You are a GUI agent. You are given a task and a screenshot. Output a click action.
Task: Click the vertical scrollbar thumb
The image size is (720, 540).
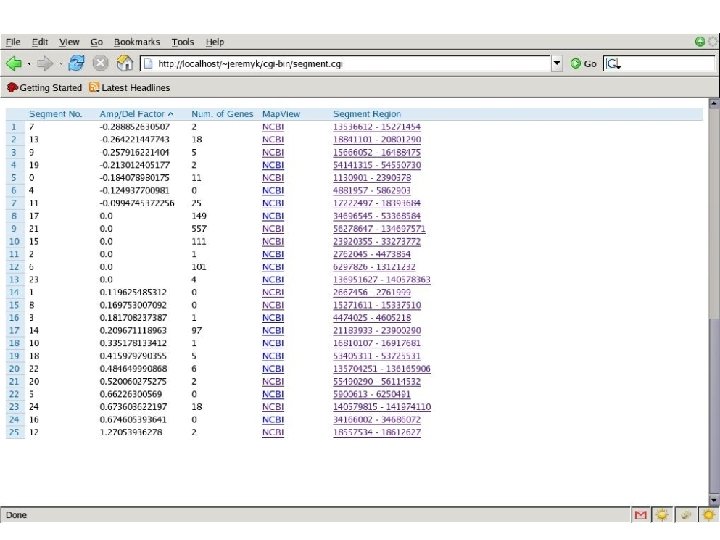click(x=713, y=406)
